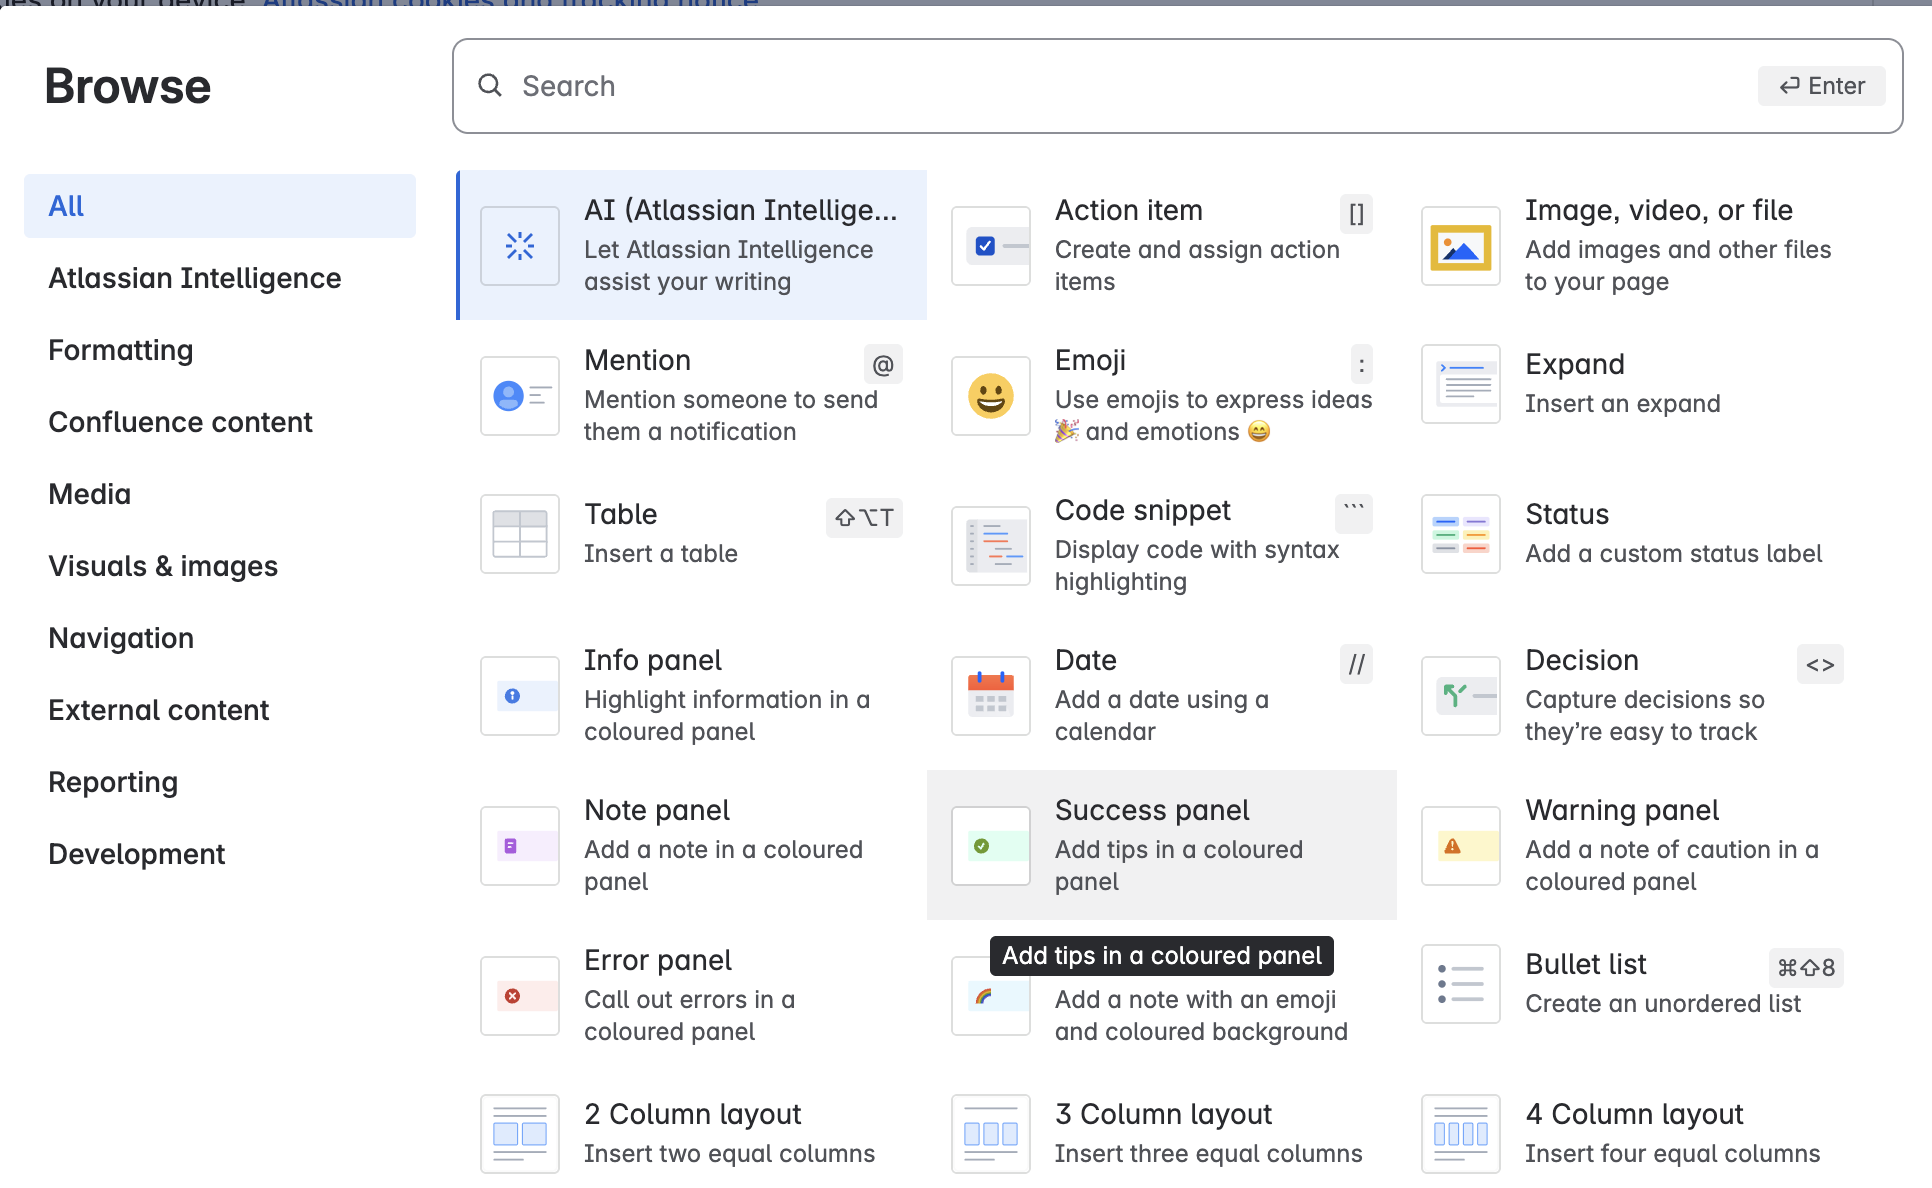This screenshot has height=1188, width=1932.
Task: Click the Code snippet title text
Action: click(x=1143, y=510)
